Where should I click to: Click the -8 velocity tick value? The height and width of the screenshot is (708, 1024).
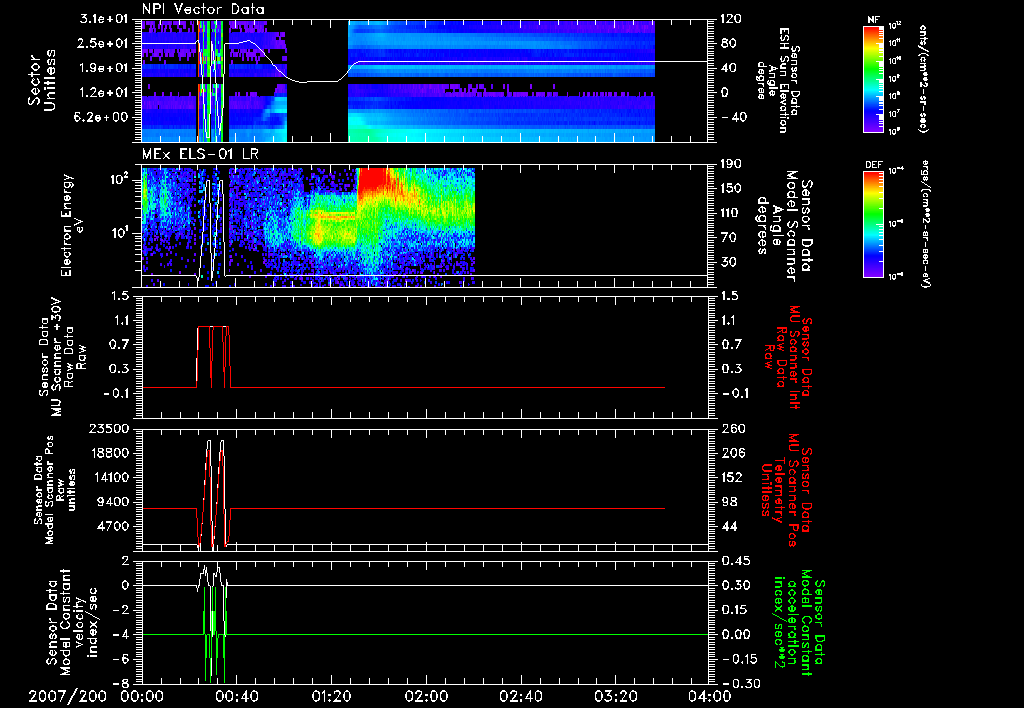coord(122,684)
